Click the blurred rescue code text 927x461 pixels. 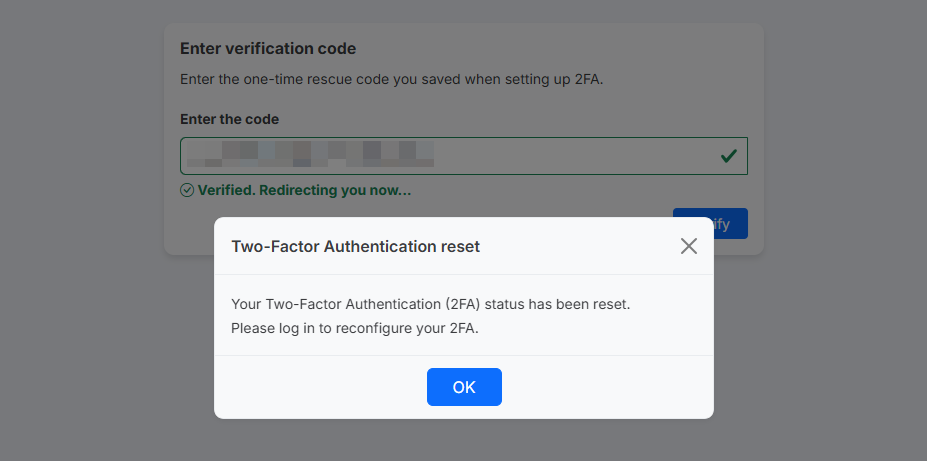[x=310, y=154]
